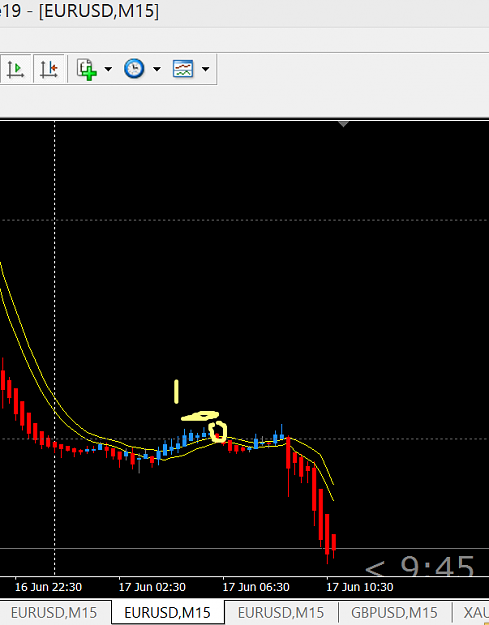The width and height of the screenshot is (489, 625).
Task: Toggle the Auto Scroll chart icon
Action: [x=15, y=69]
